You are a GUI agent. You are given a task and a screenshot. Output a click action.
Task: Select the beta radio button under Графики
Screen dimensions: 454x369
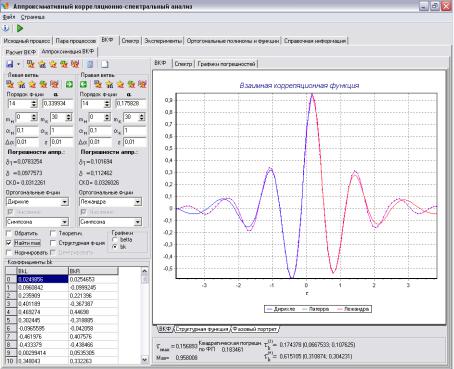pyautogui.click(x=115, y=240)
